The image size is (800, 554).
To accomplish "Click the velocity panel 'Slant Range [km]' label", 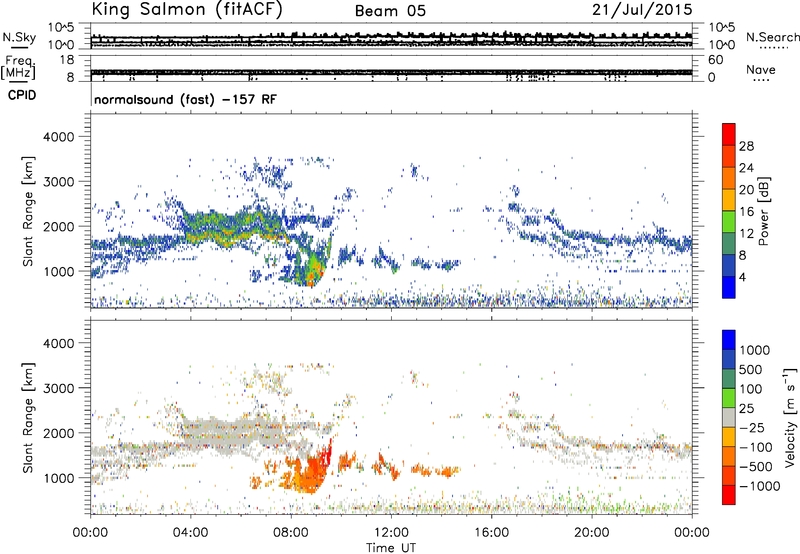I will (x=28, y=418).
